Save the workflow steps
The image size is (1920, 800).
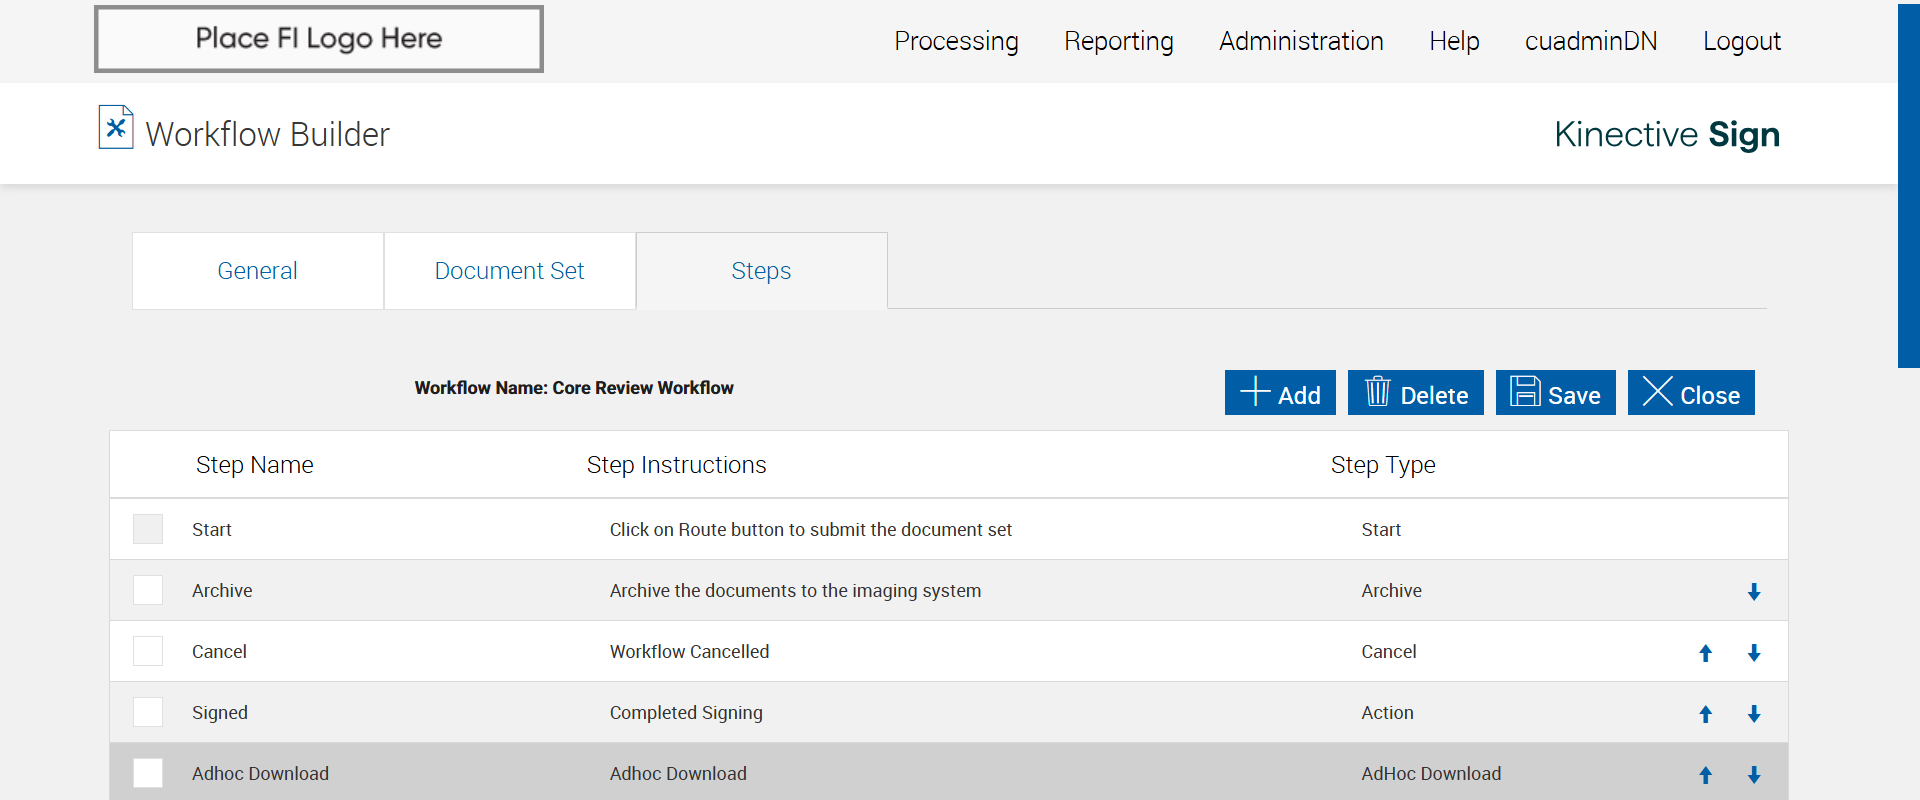(1555, 393)
